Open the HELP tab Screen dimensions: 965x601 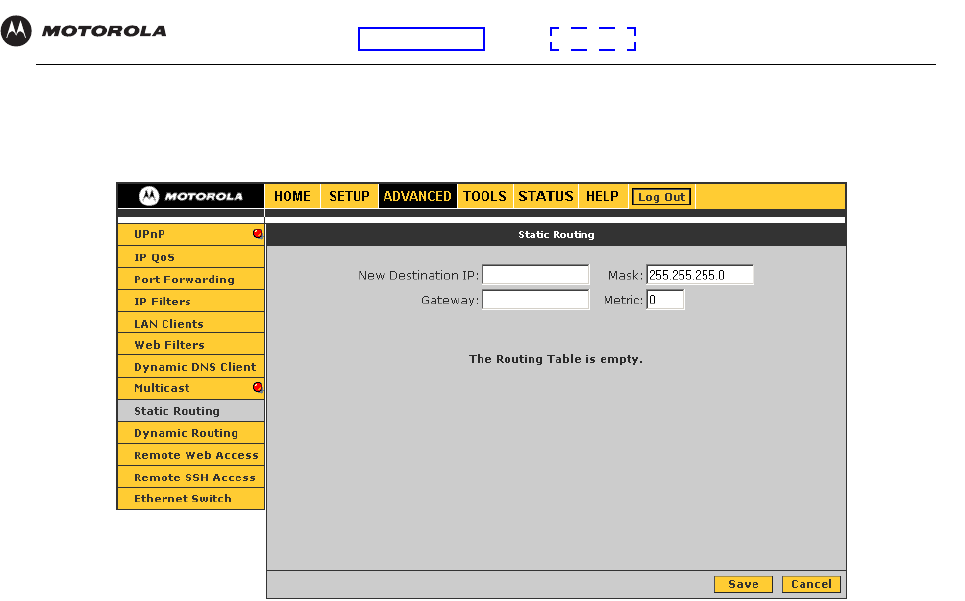pos(602,196)
